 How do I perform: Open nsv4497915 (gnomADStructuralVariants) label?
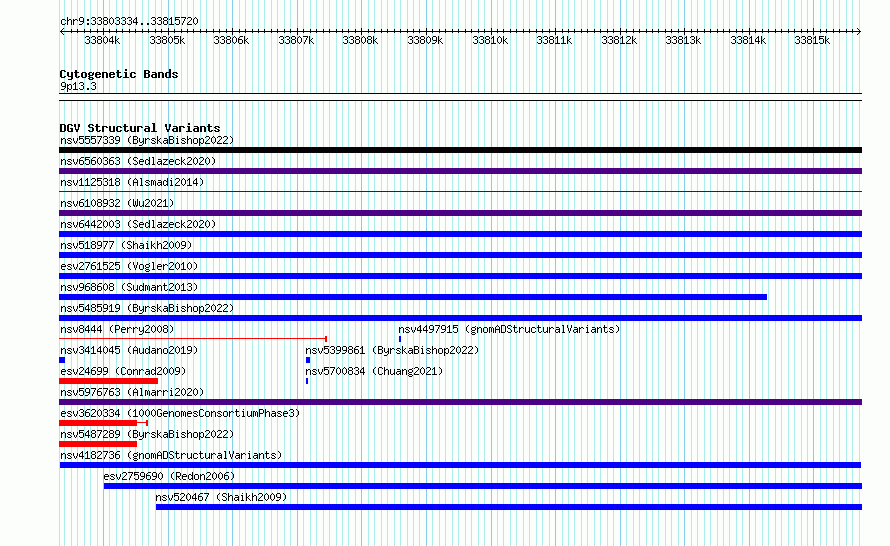pyautogui.click(x=509, y=329)
